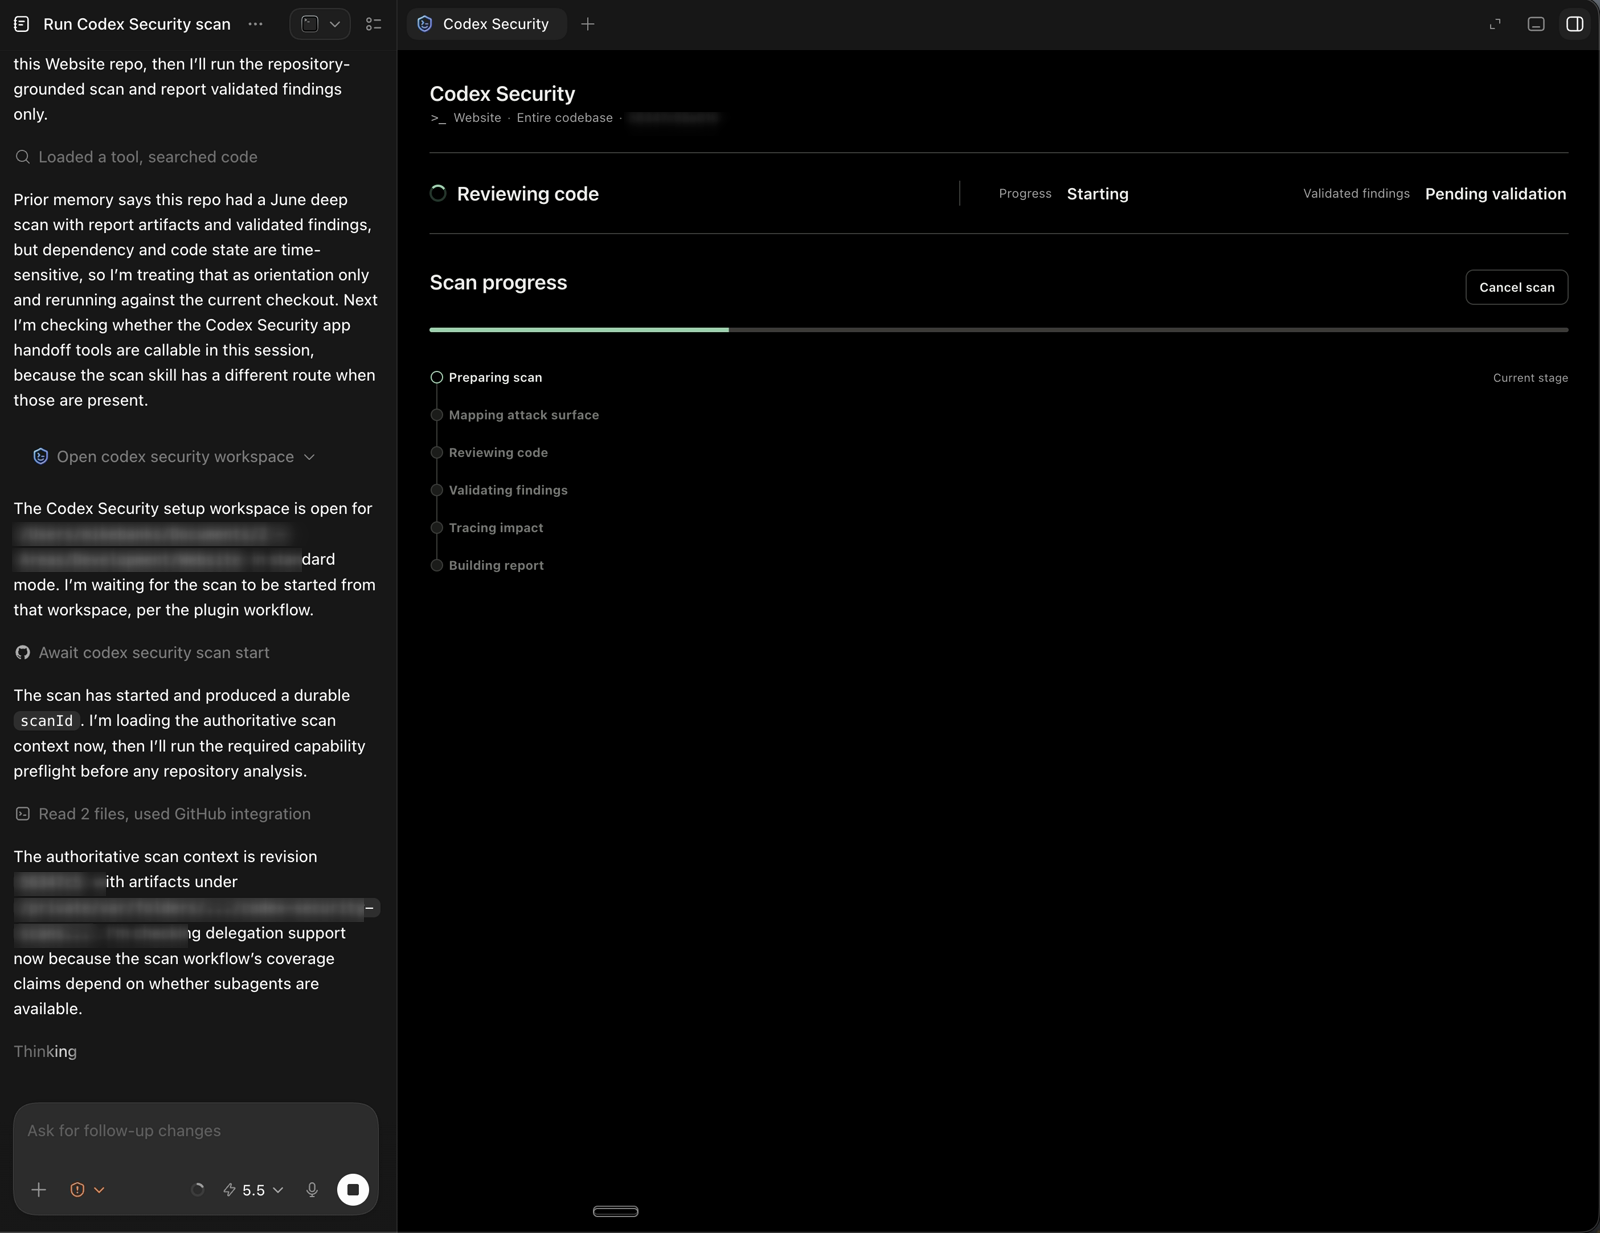Viewport: 1600px width, 1233px height.
Task: Click the scan progress bar
Action: [x=998, y=329]
